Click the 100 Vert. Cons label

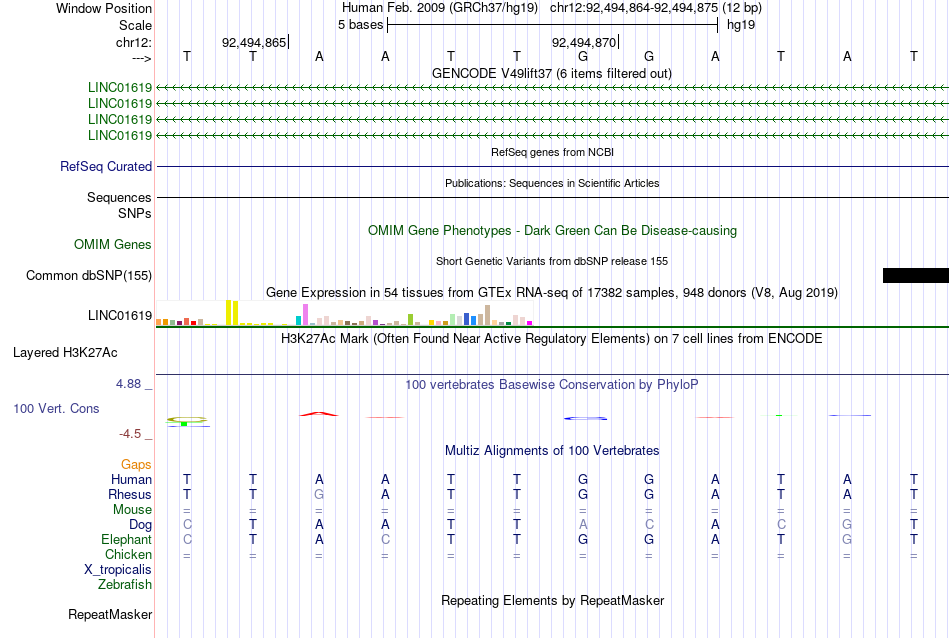pyautogui.click(x=56, y=409)
